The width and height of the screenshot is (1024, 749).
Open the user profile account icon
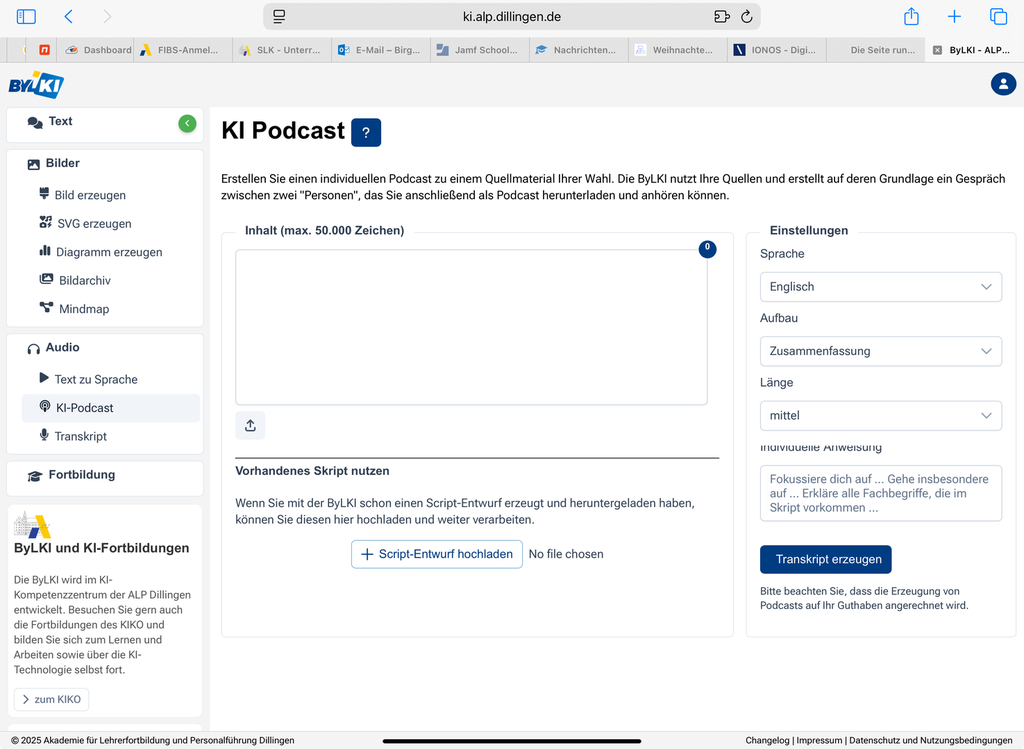point(1003,84)
